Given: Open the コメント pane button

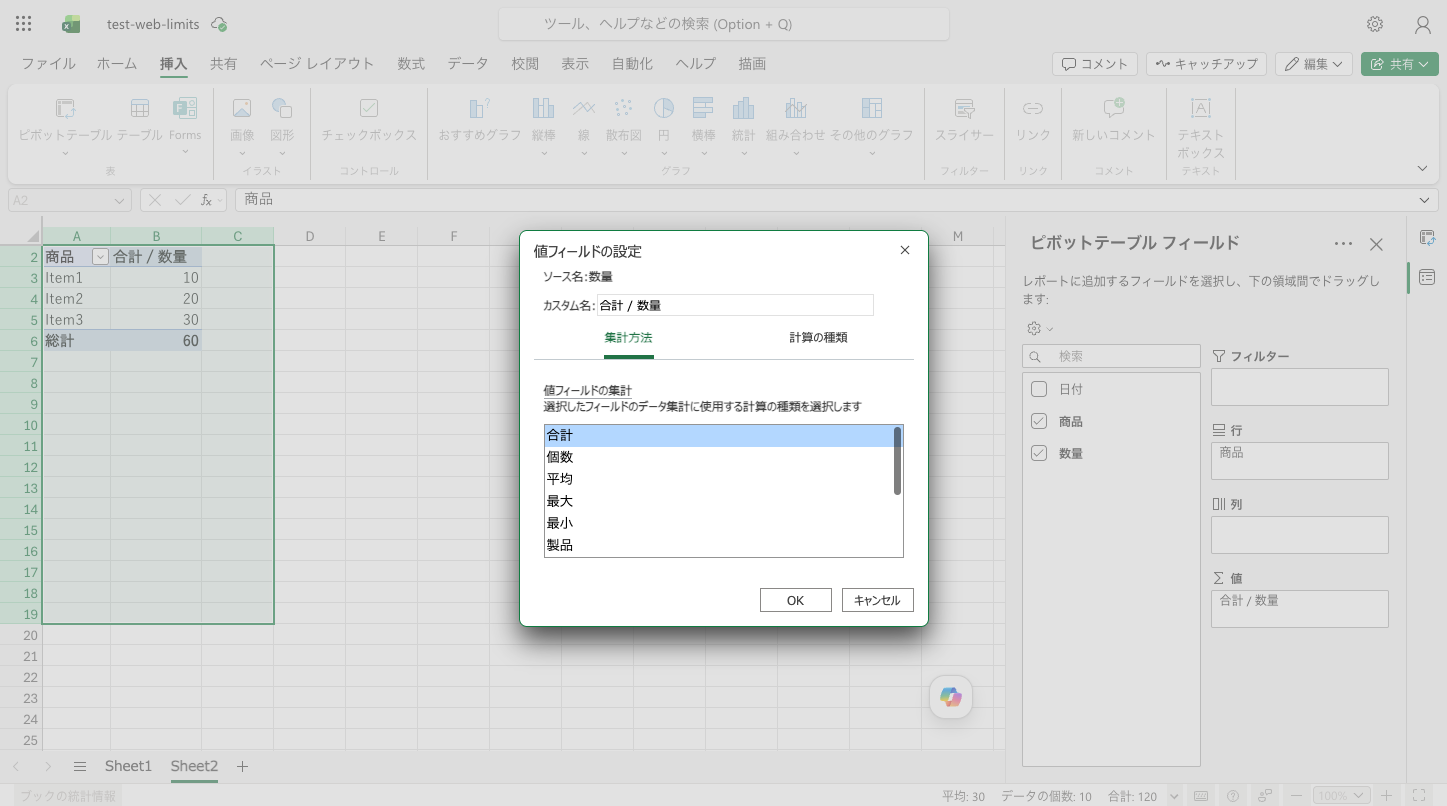Looking at the screenshot, I should [1095, 64].
